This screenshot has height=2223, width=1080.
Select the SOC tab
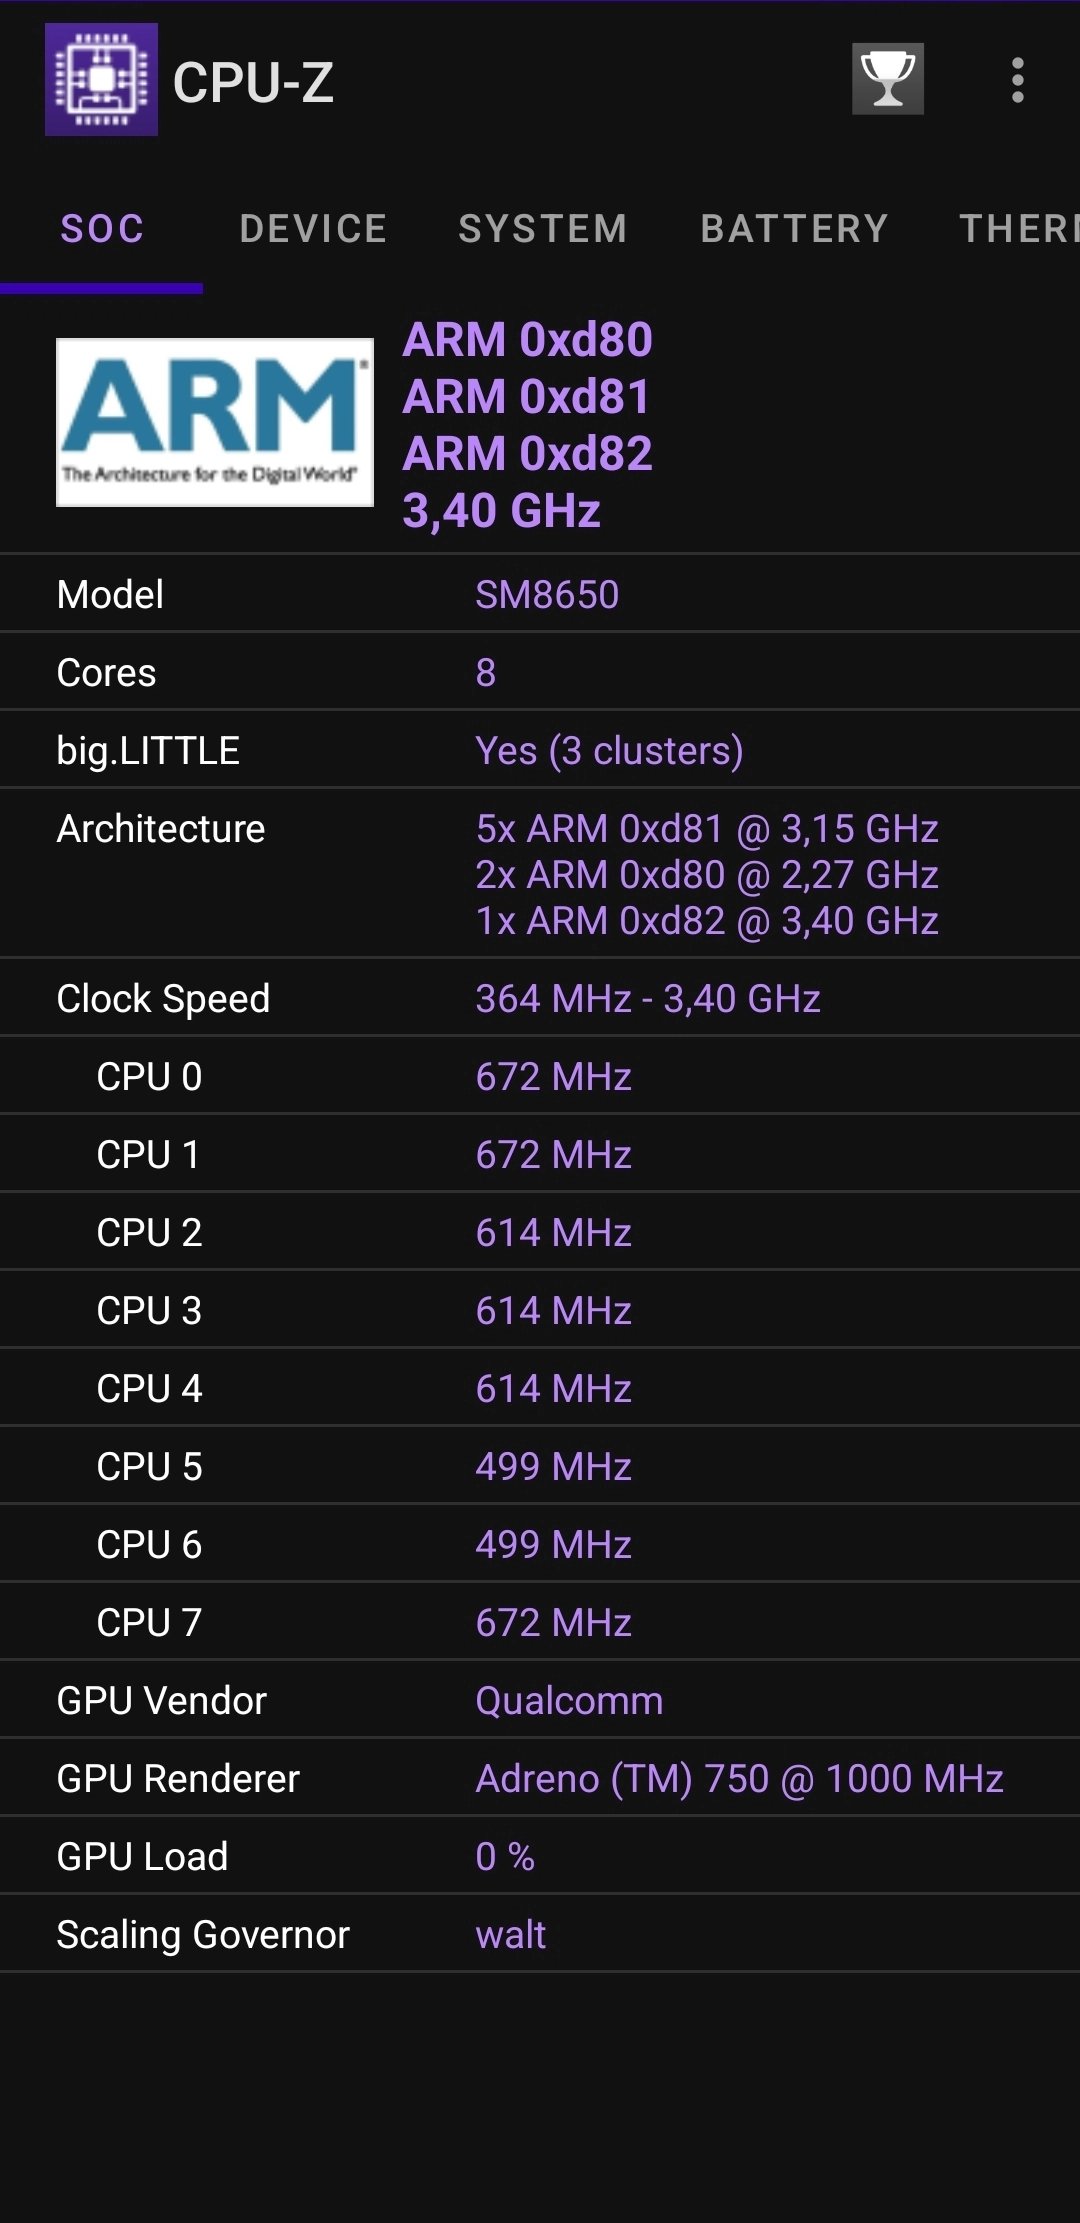pyautogui.click(x=102, y=228)
